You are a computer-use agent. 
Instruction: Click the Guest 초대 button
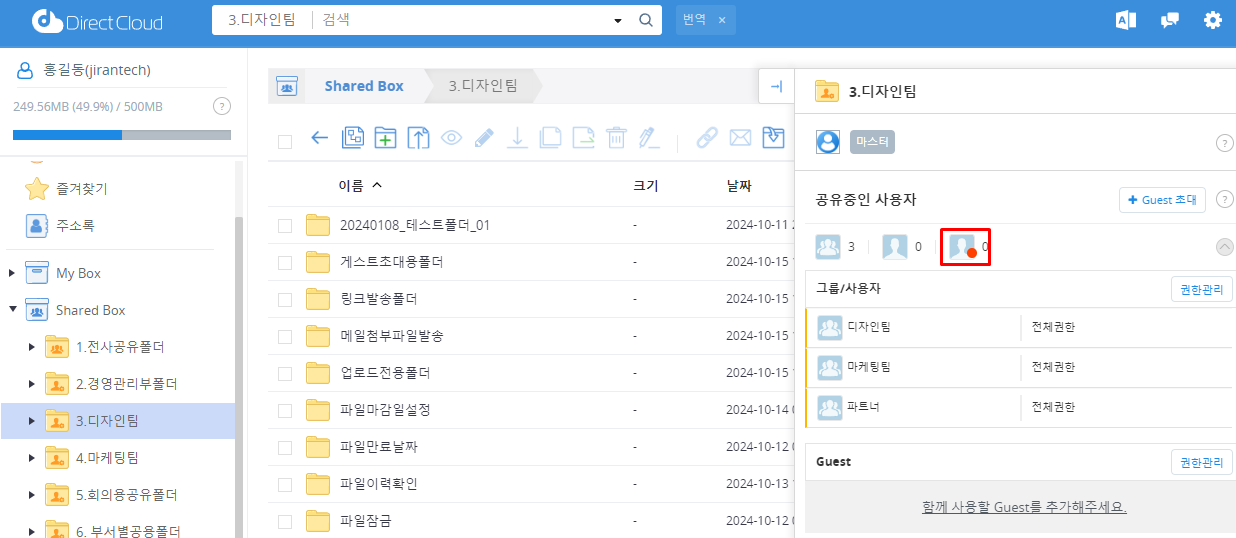pos(1162,200)
